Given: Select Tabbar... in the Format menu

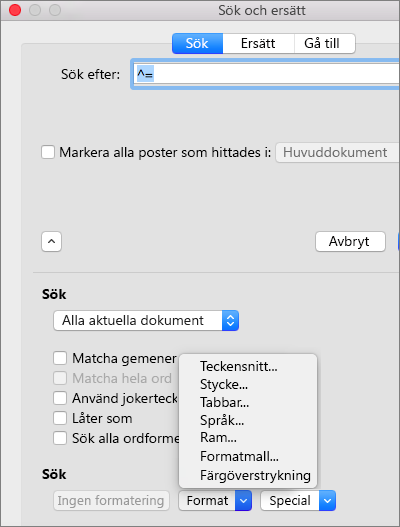Looking at the screenshot, I should 248,402.
